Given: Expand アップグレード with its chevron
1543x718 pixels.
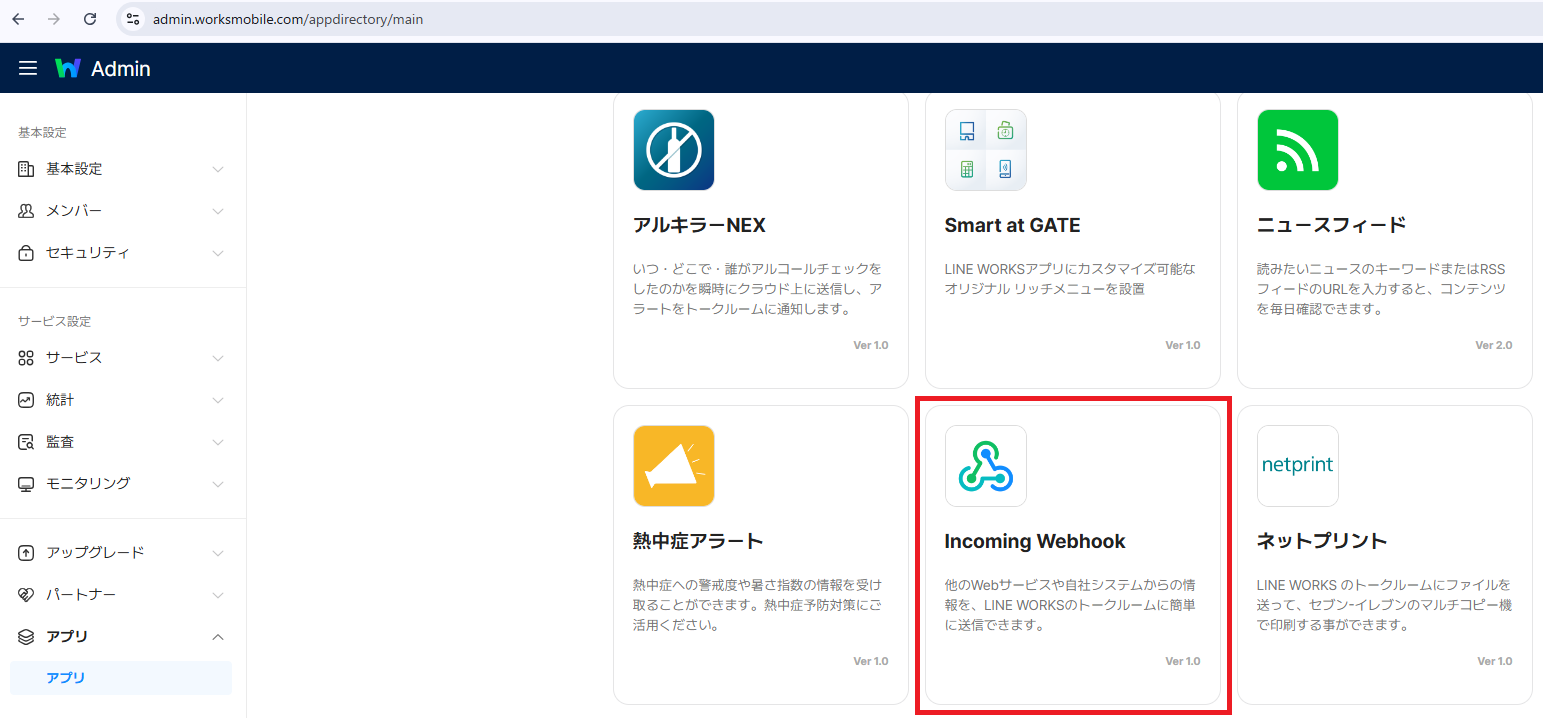Looking at the screenshot, I should pyautogui.click(x=218, y=553).
